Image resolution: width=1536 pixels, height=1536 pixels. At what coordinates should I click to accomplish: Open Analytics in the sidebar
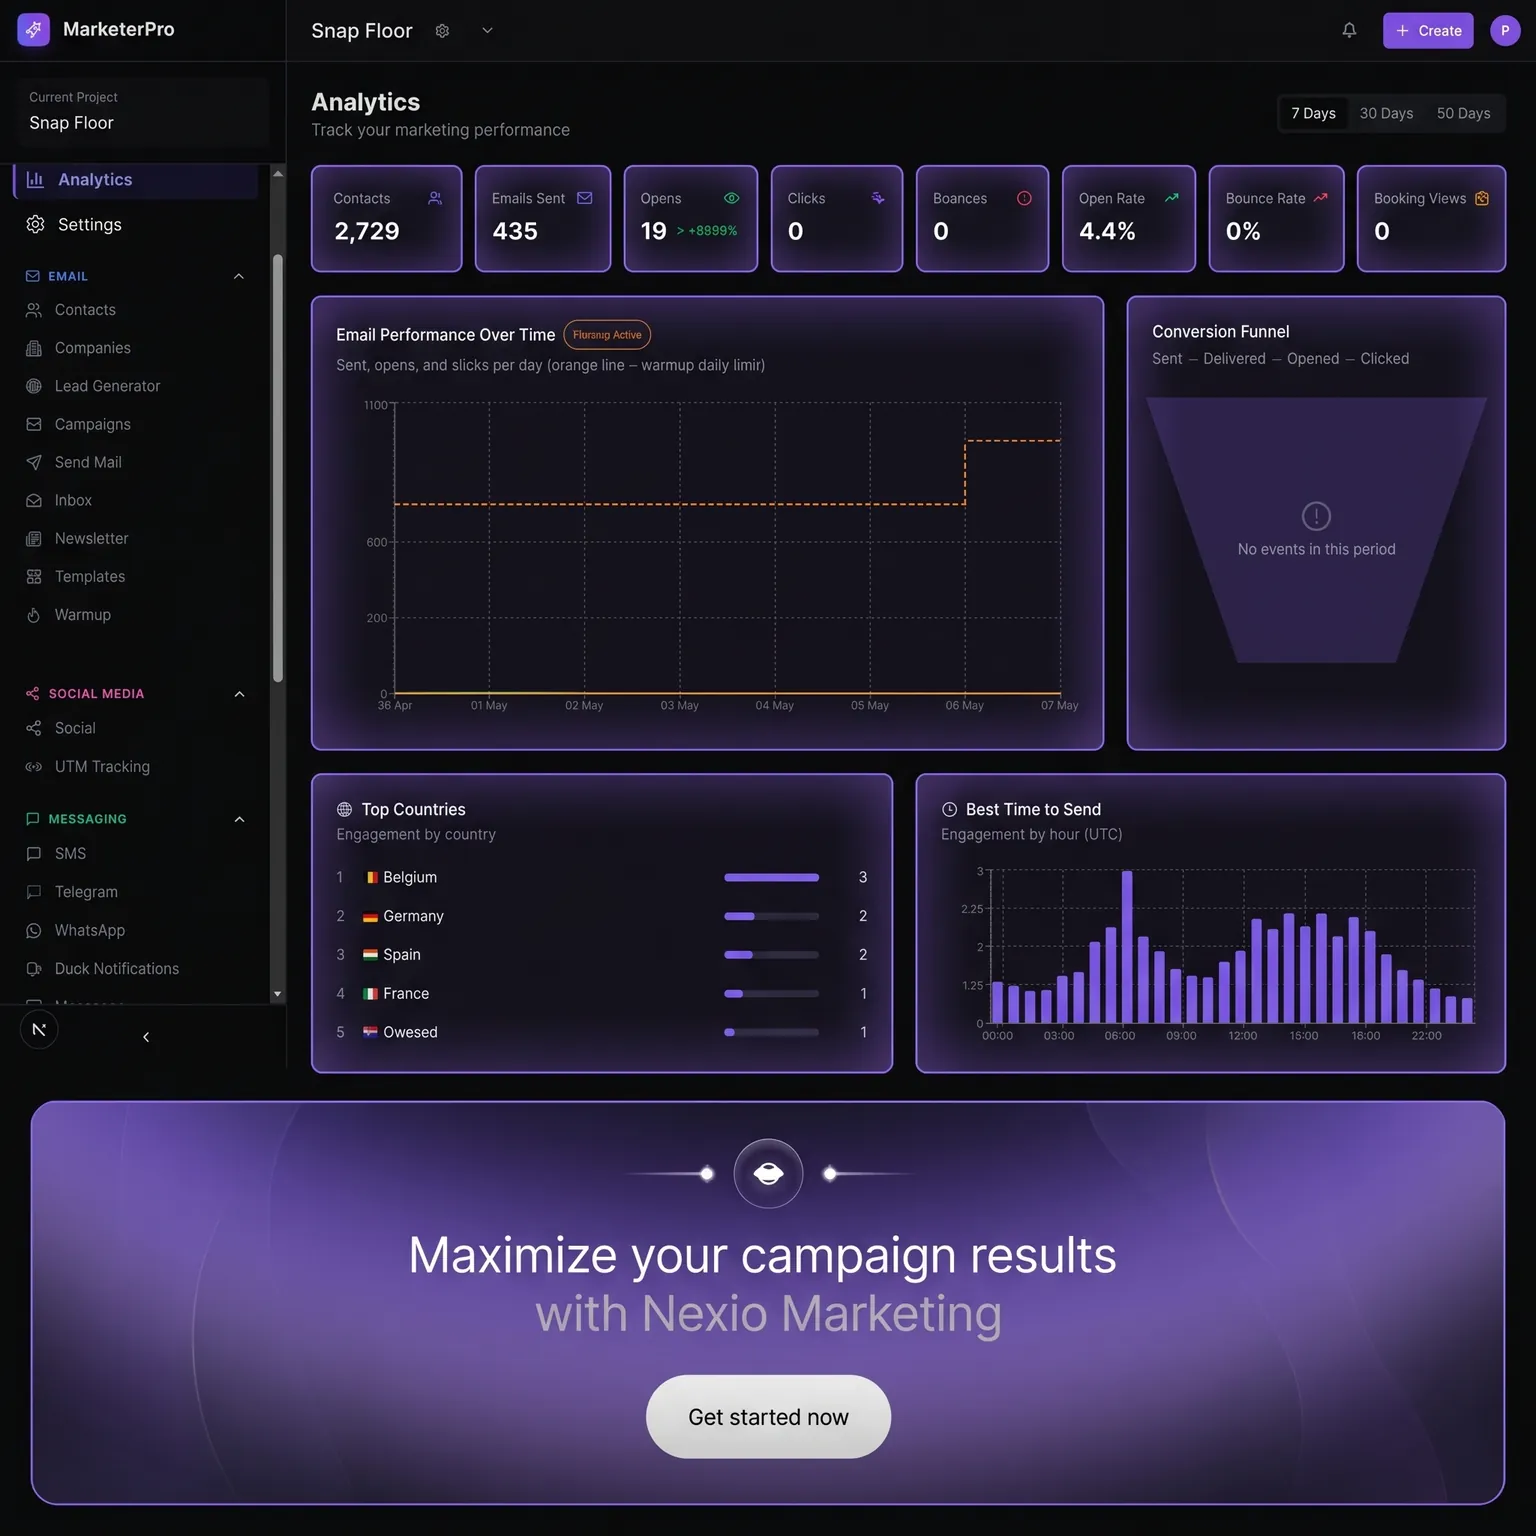coord(135,180)
